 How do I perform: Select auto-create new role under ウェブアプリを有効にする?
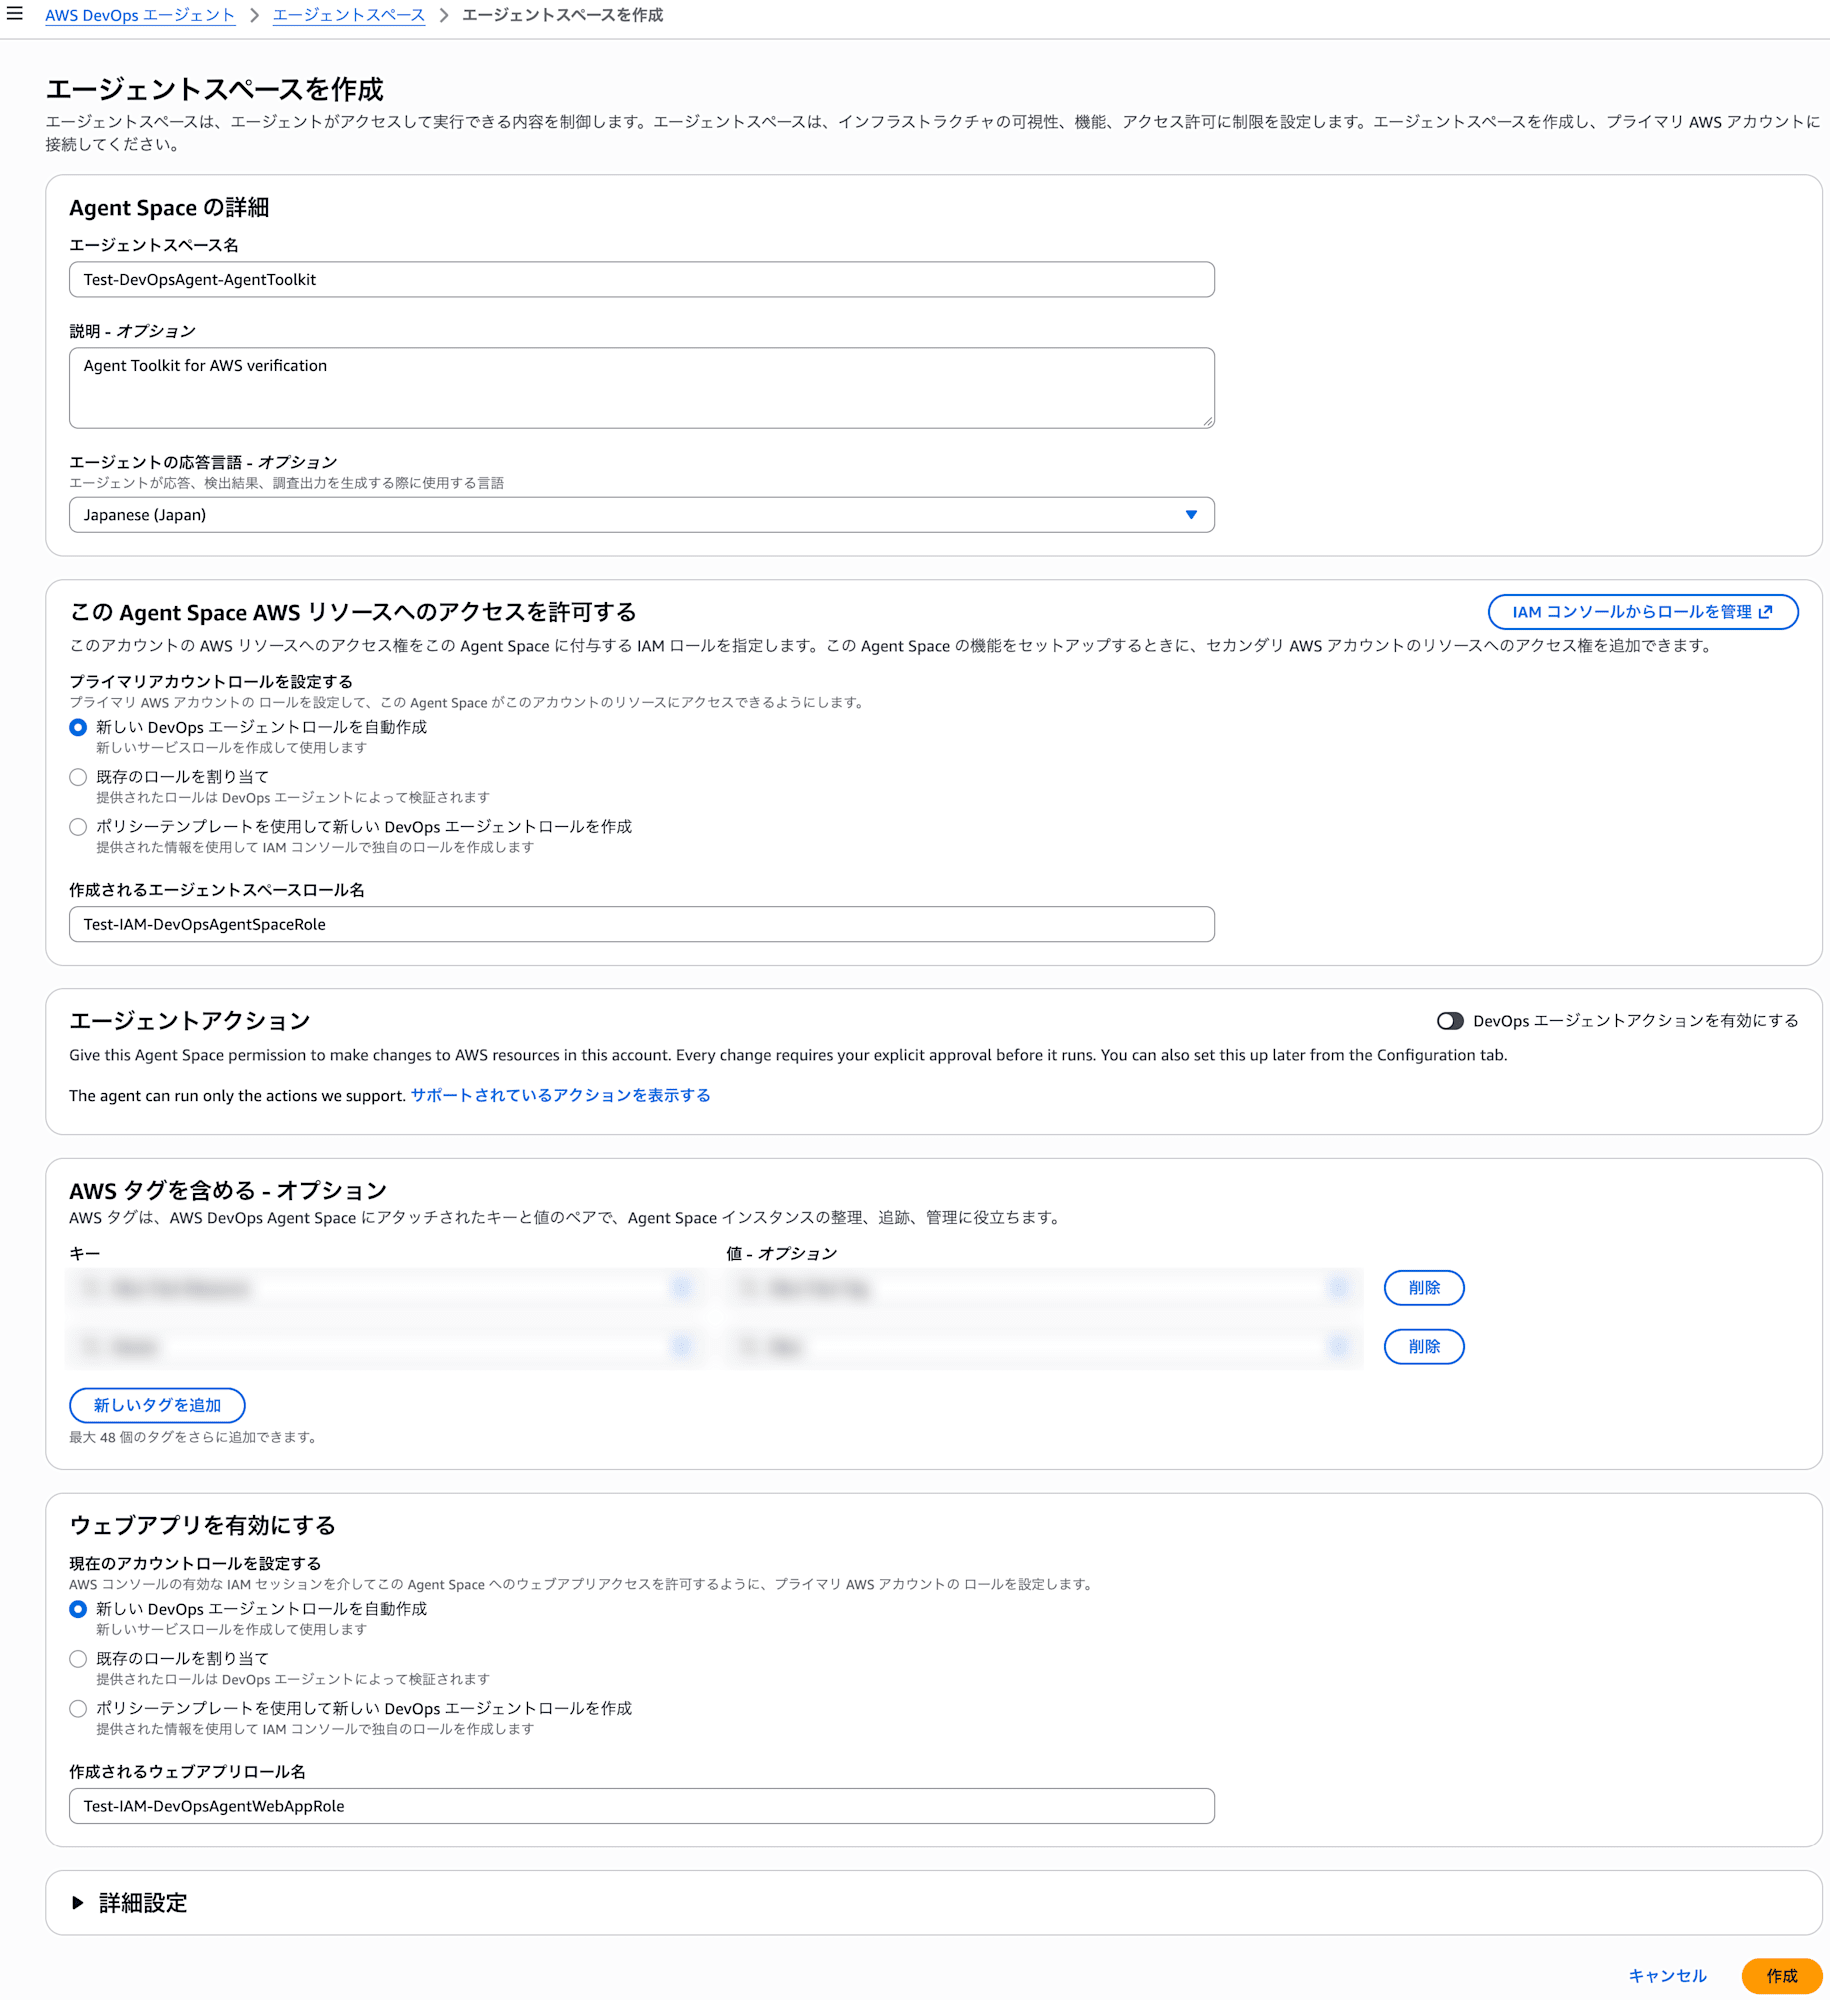tap(78, 1609)
